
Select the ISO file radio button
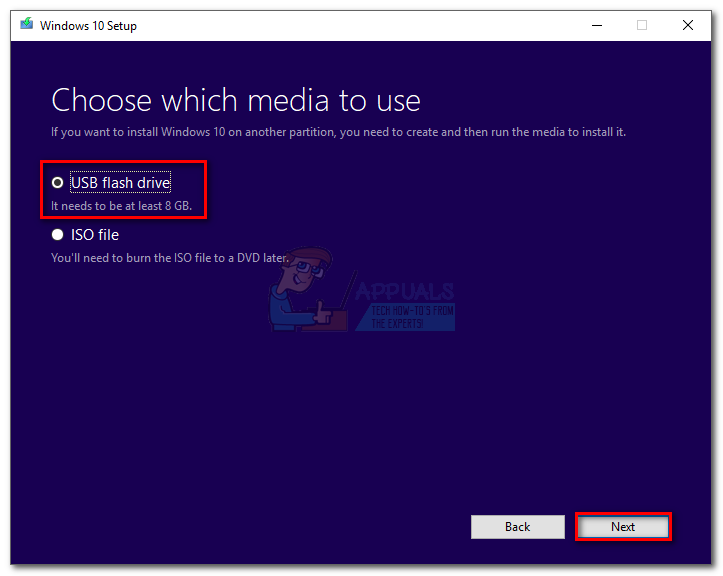(x=57, y=235)
